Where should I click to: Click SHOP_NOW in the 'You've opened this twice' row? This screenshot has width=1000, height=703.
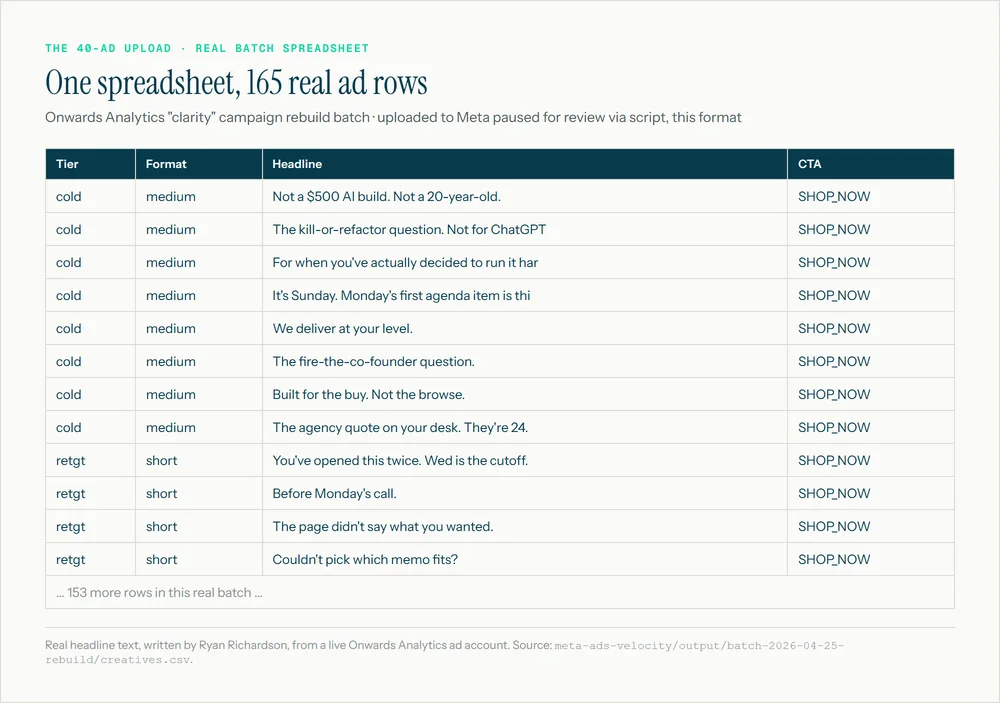(834, 461)
